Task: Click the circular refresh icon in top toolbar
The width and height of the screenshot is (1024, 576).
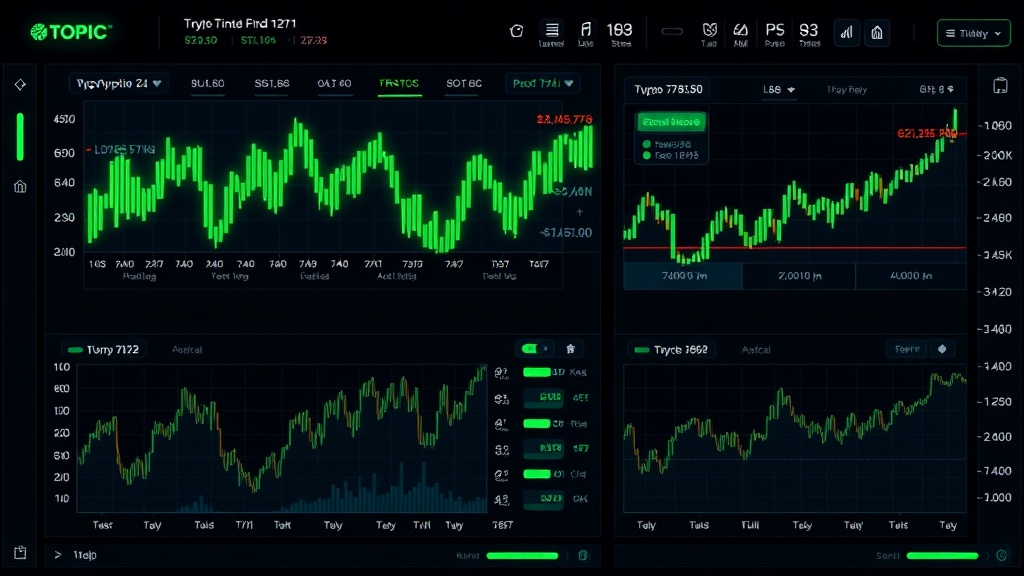Action: pos(517,31)
